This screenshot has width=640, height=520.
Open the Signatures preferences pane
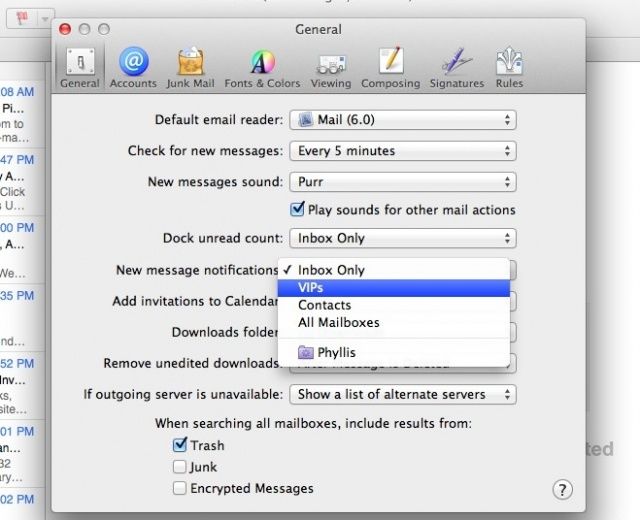457,68
